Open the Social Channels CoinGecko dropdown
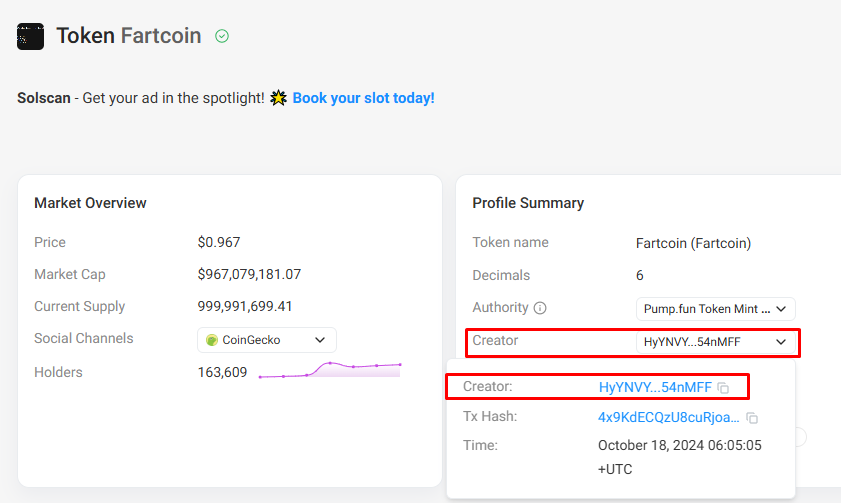Screen dimensions: 841x503 tap(267, 340)
